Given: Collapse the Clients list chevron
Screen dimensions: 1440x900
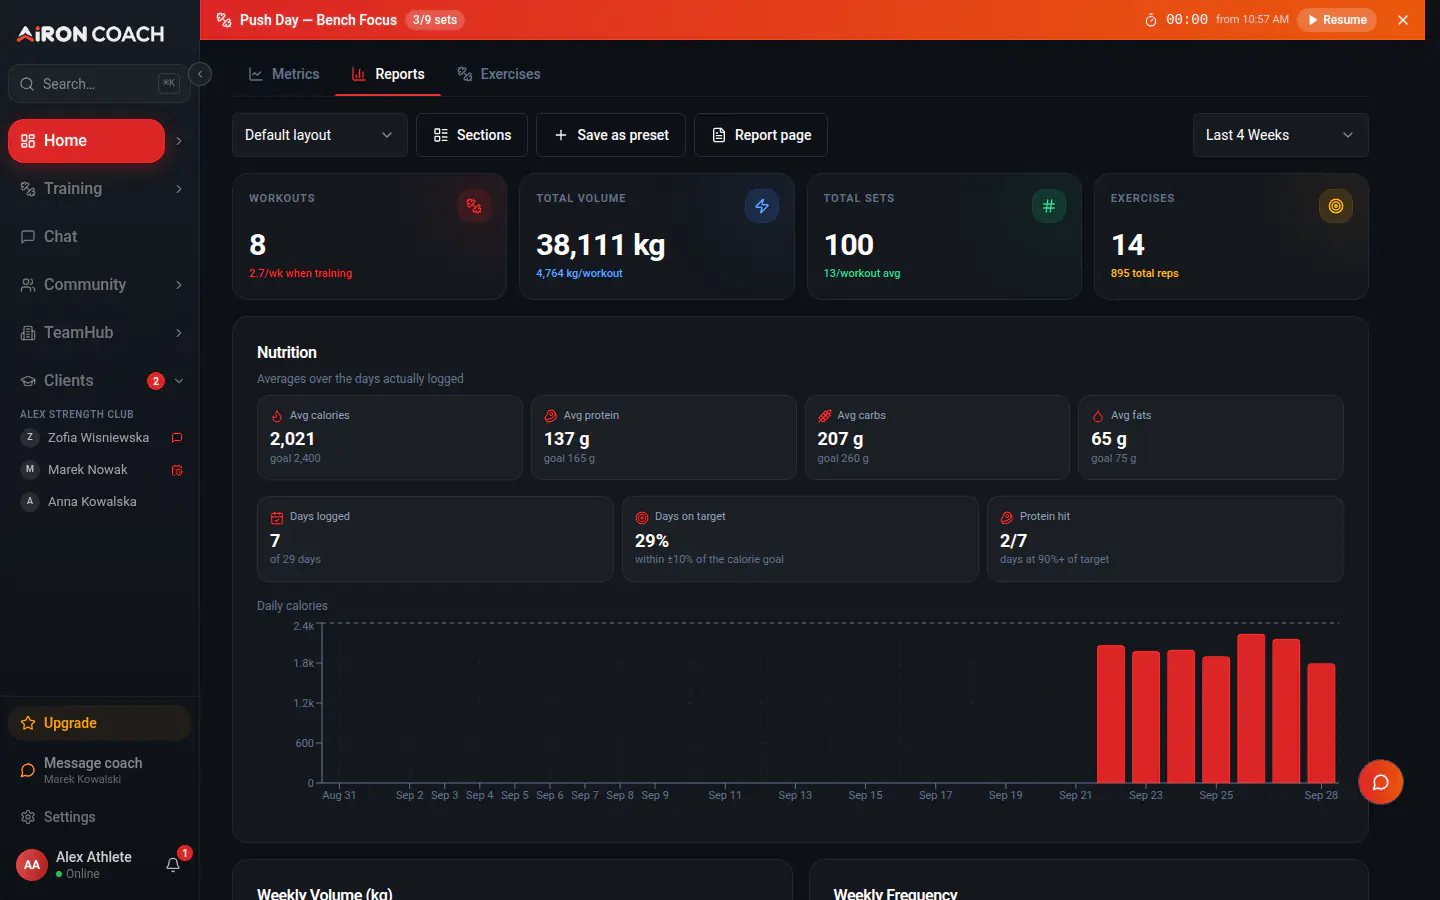Looking at the screenshot, I should coord(179,381).
